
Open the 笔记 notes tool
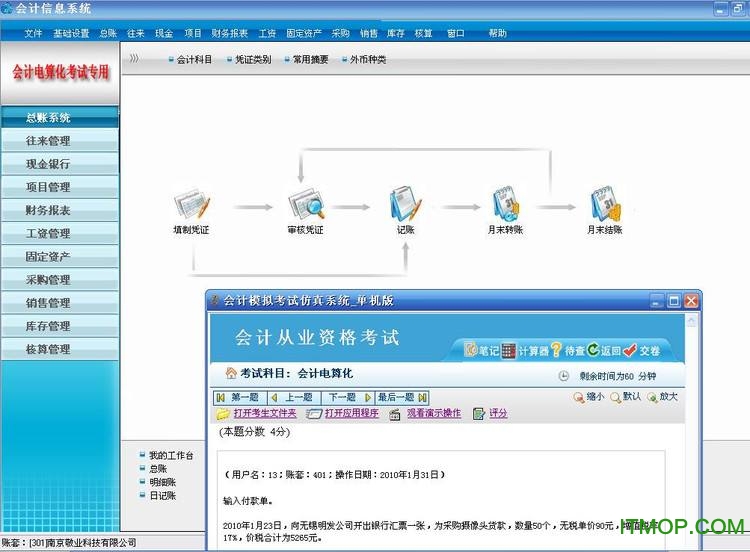coord(480,351)
